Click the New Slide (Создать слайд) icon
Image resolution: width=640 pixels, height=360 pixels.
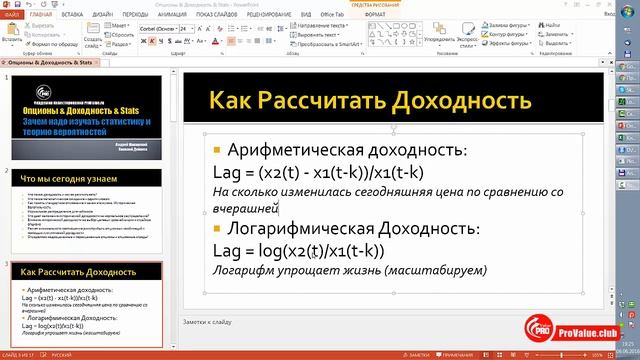93,29
